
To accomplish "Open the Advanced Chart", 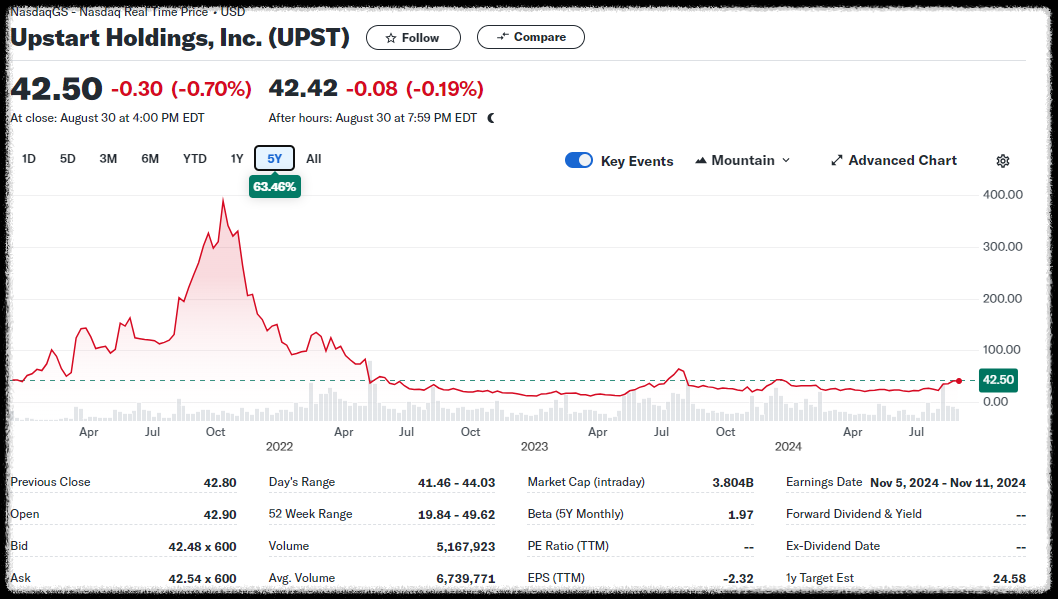I will [x=893, y=161].
